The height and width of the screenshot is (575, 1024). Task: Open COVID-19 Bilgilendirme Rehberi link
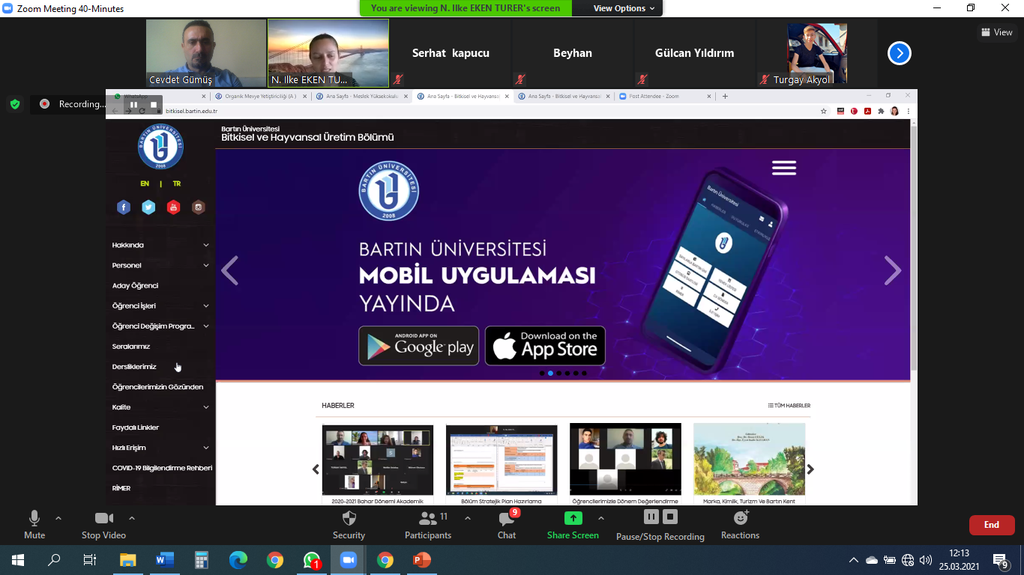[162, 468]
